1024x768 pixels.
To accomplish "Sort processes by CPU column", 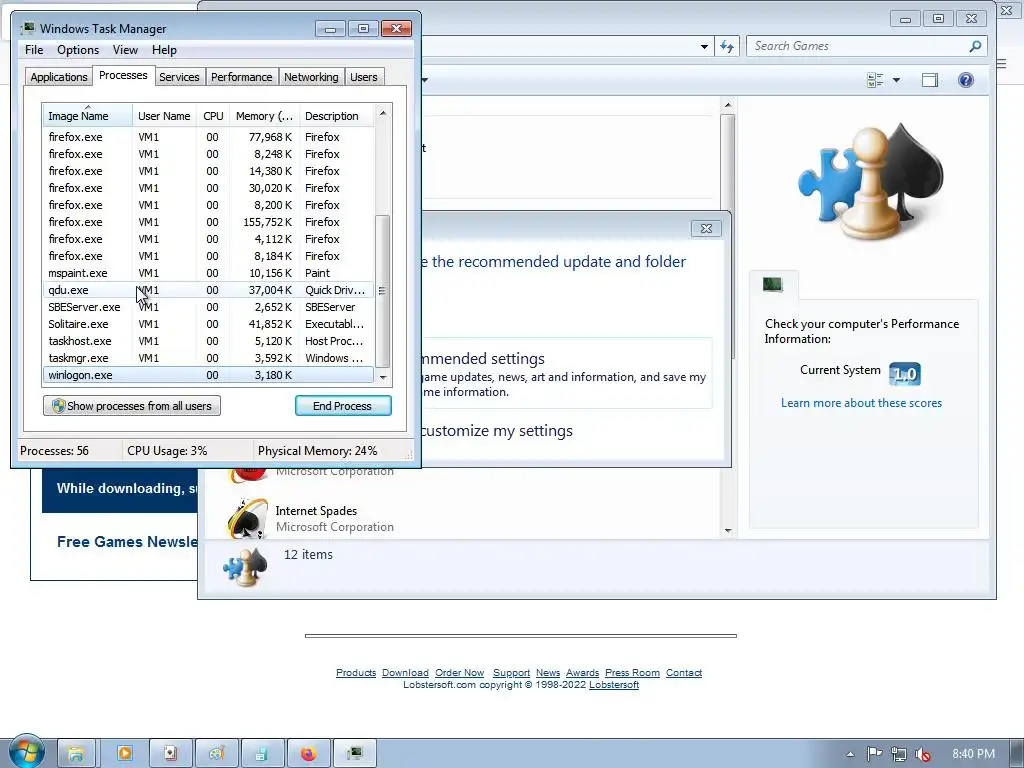I will coord(213,116).
